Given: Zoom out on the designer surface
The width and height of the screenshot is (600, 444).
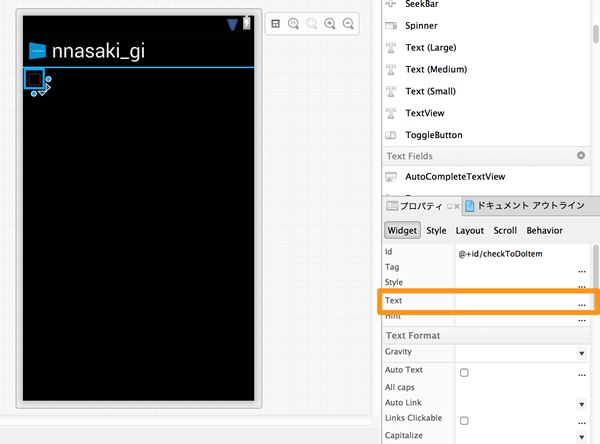Looking at the screenshot, I should click(x=348, y=24).
